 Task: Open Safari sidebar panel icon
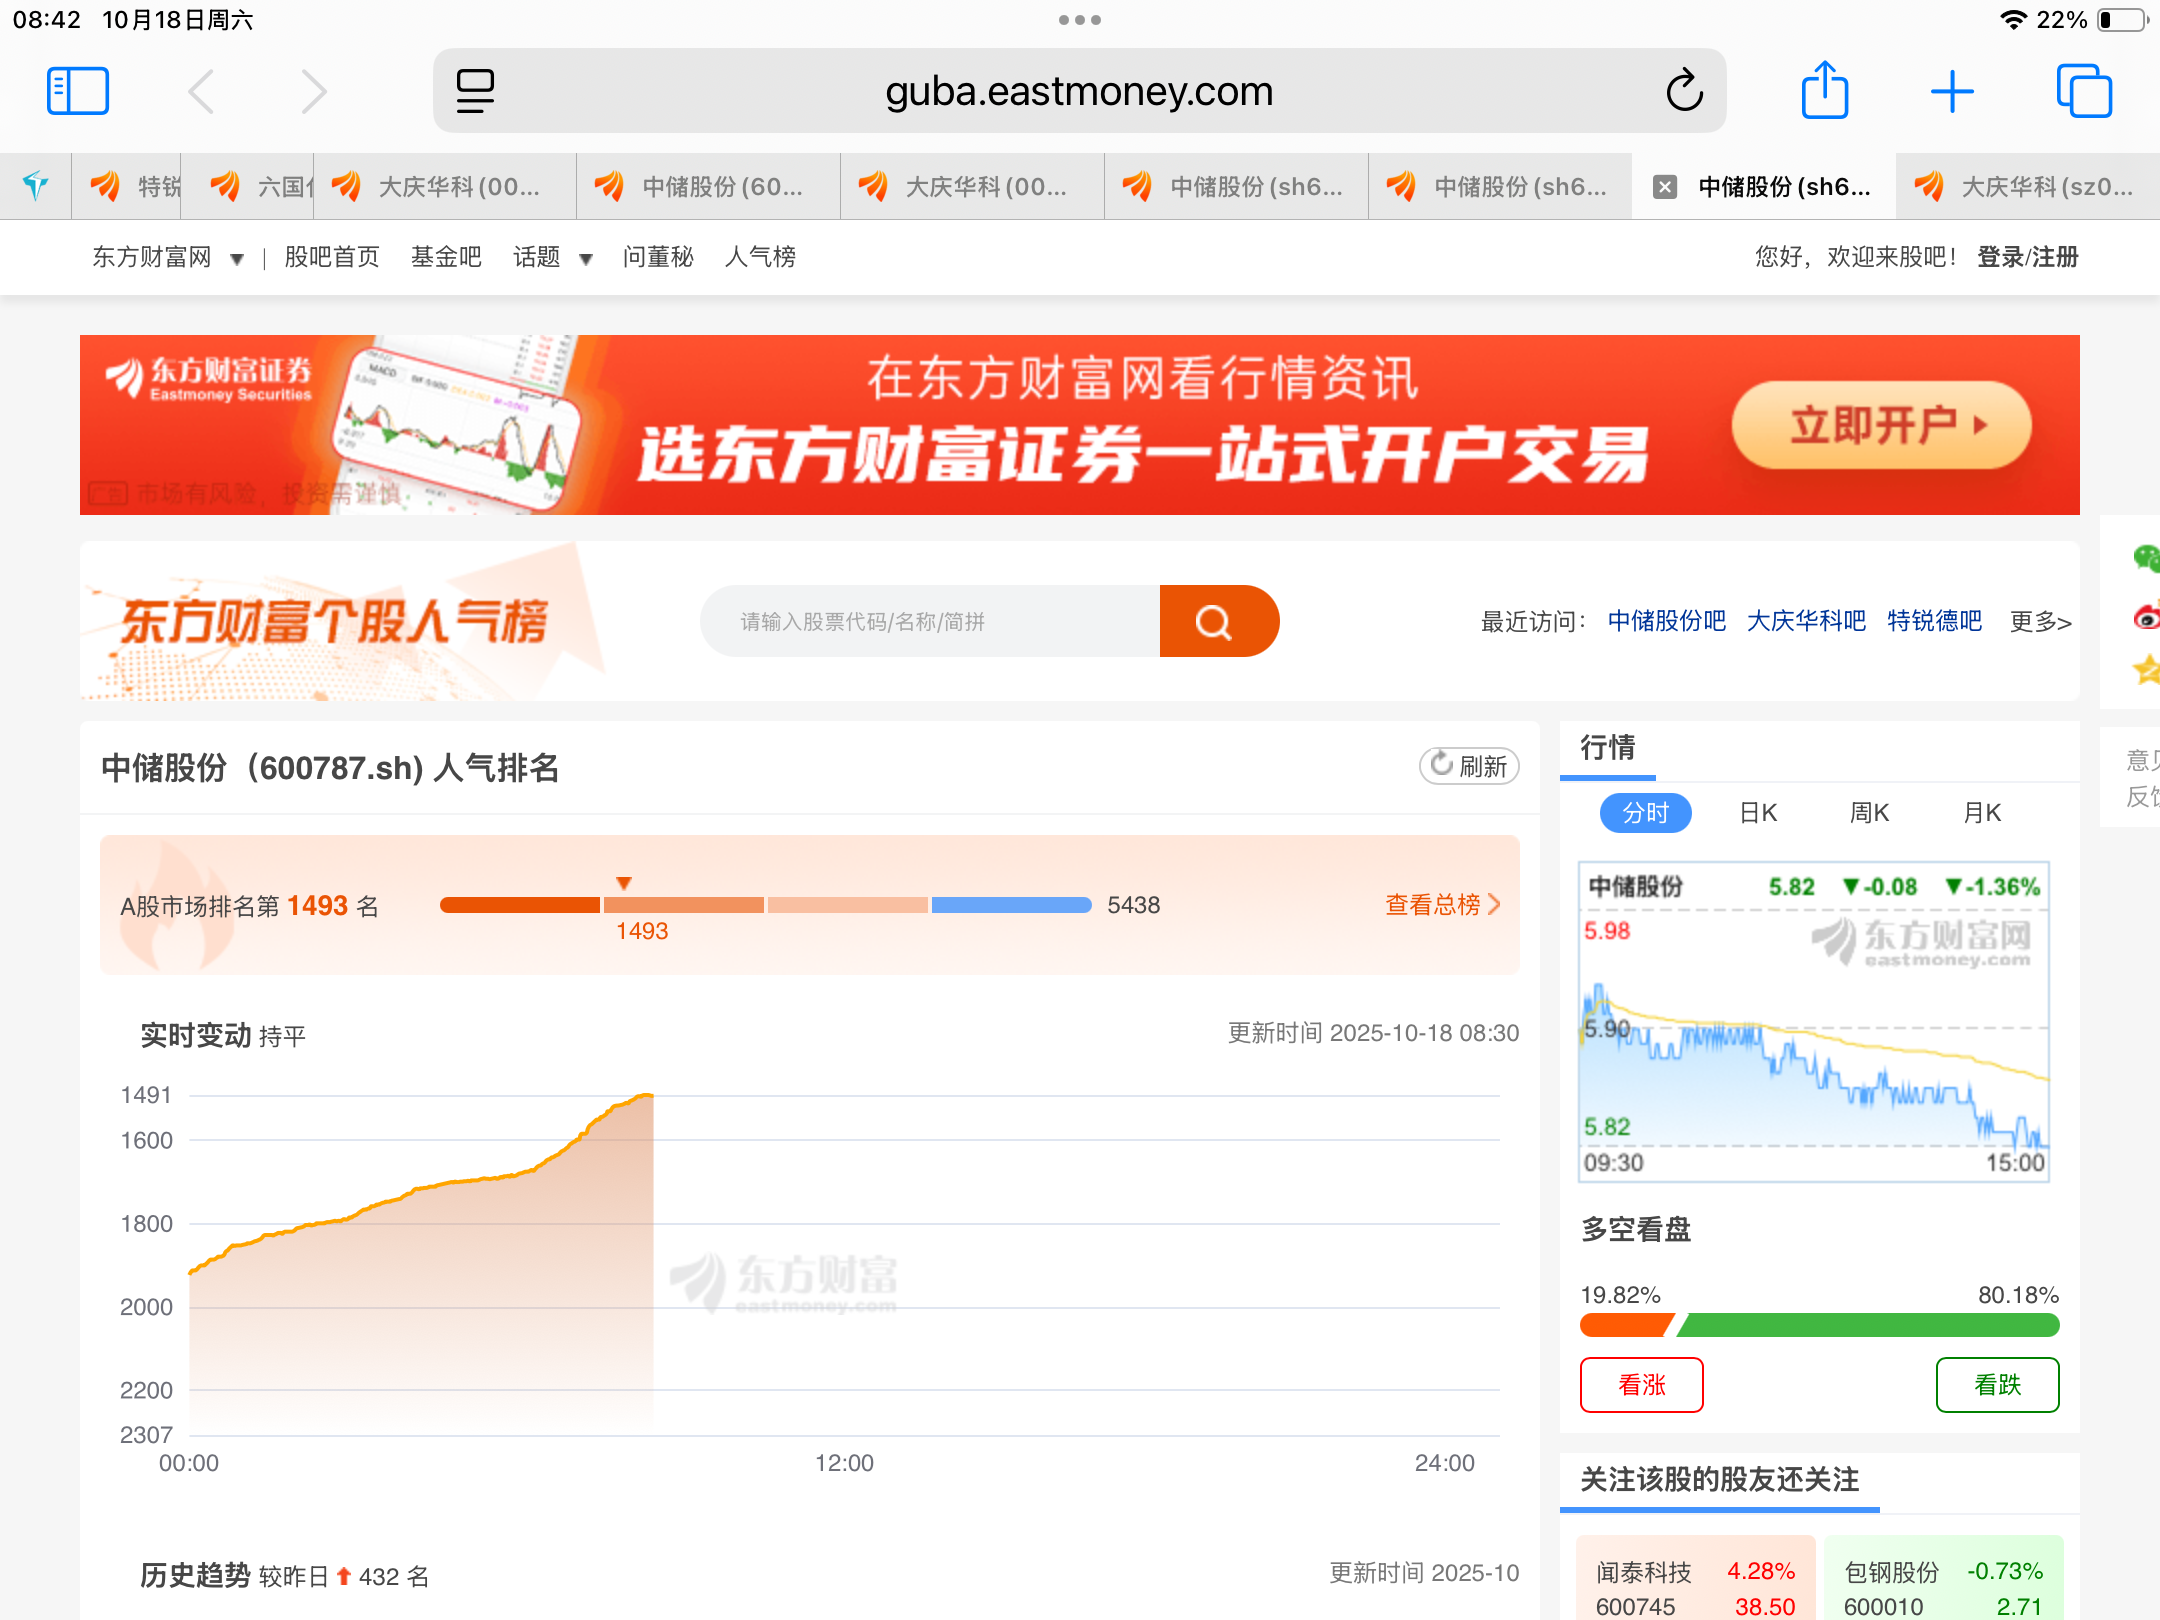[x=77, y=91]
